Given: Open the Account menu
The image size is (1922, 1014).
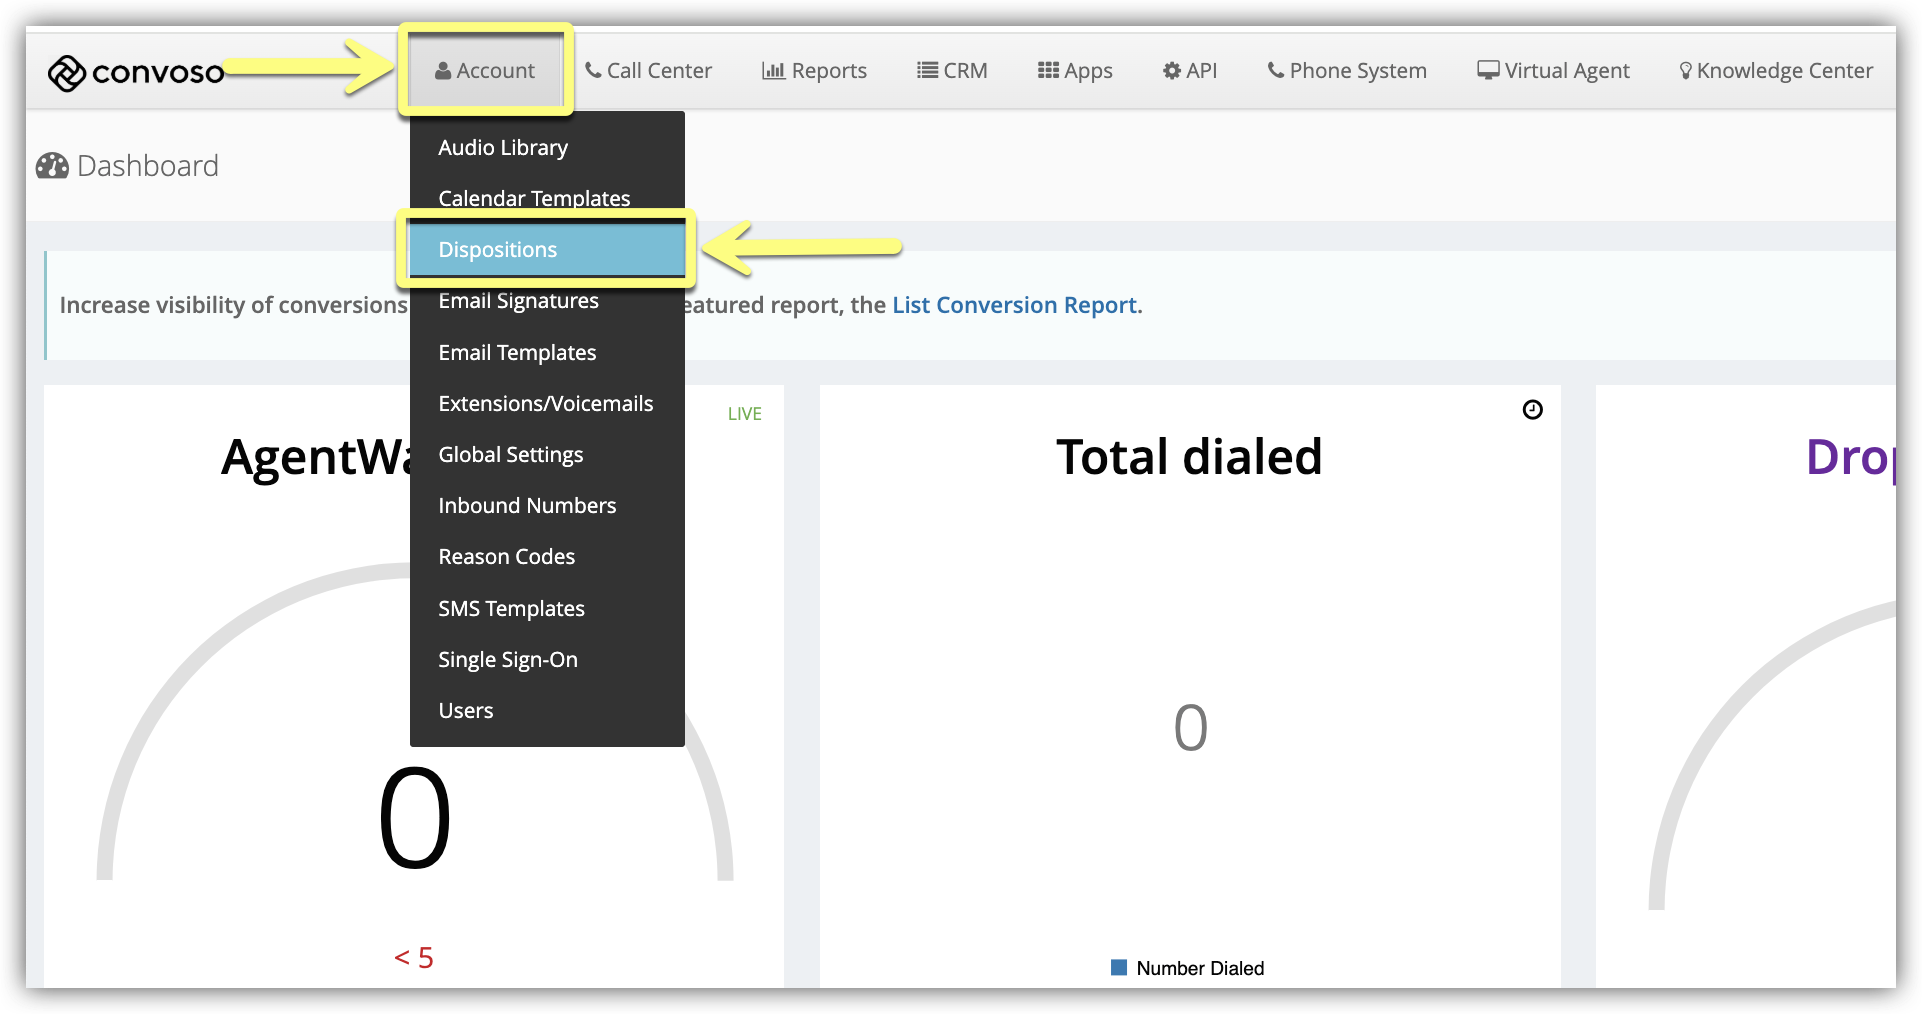Looking at the screenshot, I should pyautogui.click(x=485, y=70).
